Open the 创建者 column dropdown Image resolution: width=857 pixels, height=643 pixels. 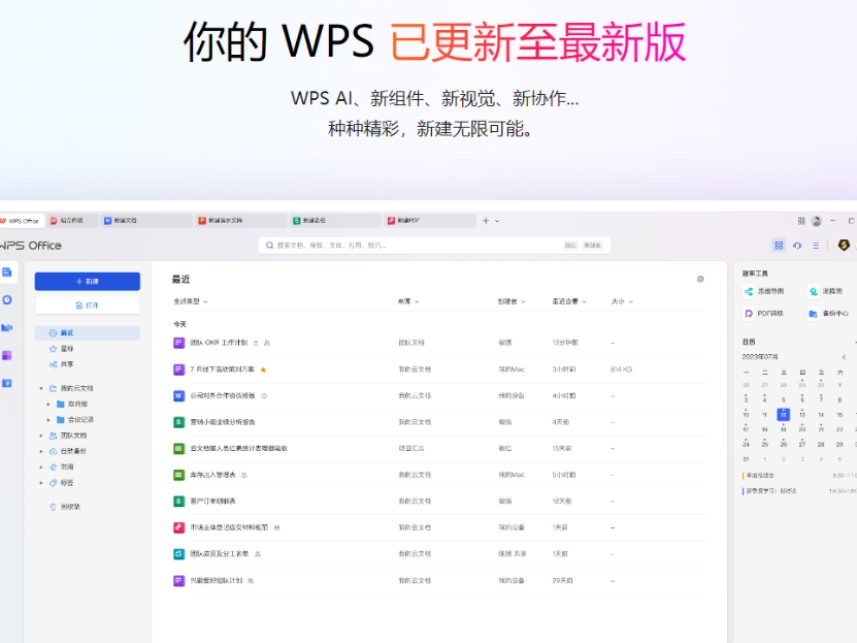pyautogui.click(x=512, y=301)
